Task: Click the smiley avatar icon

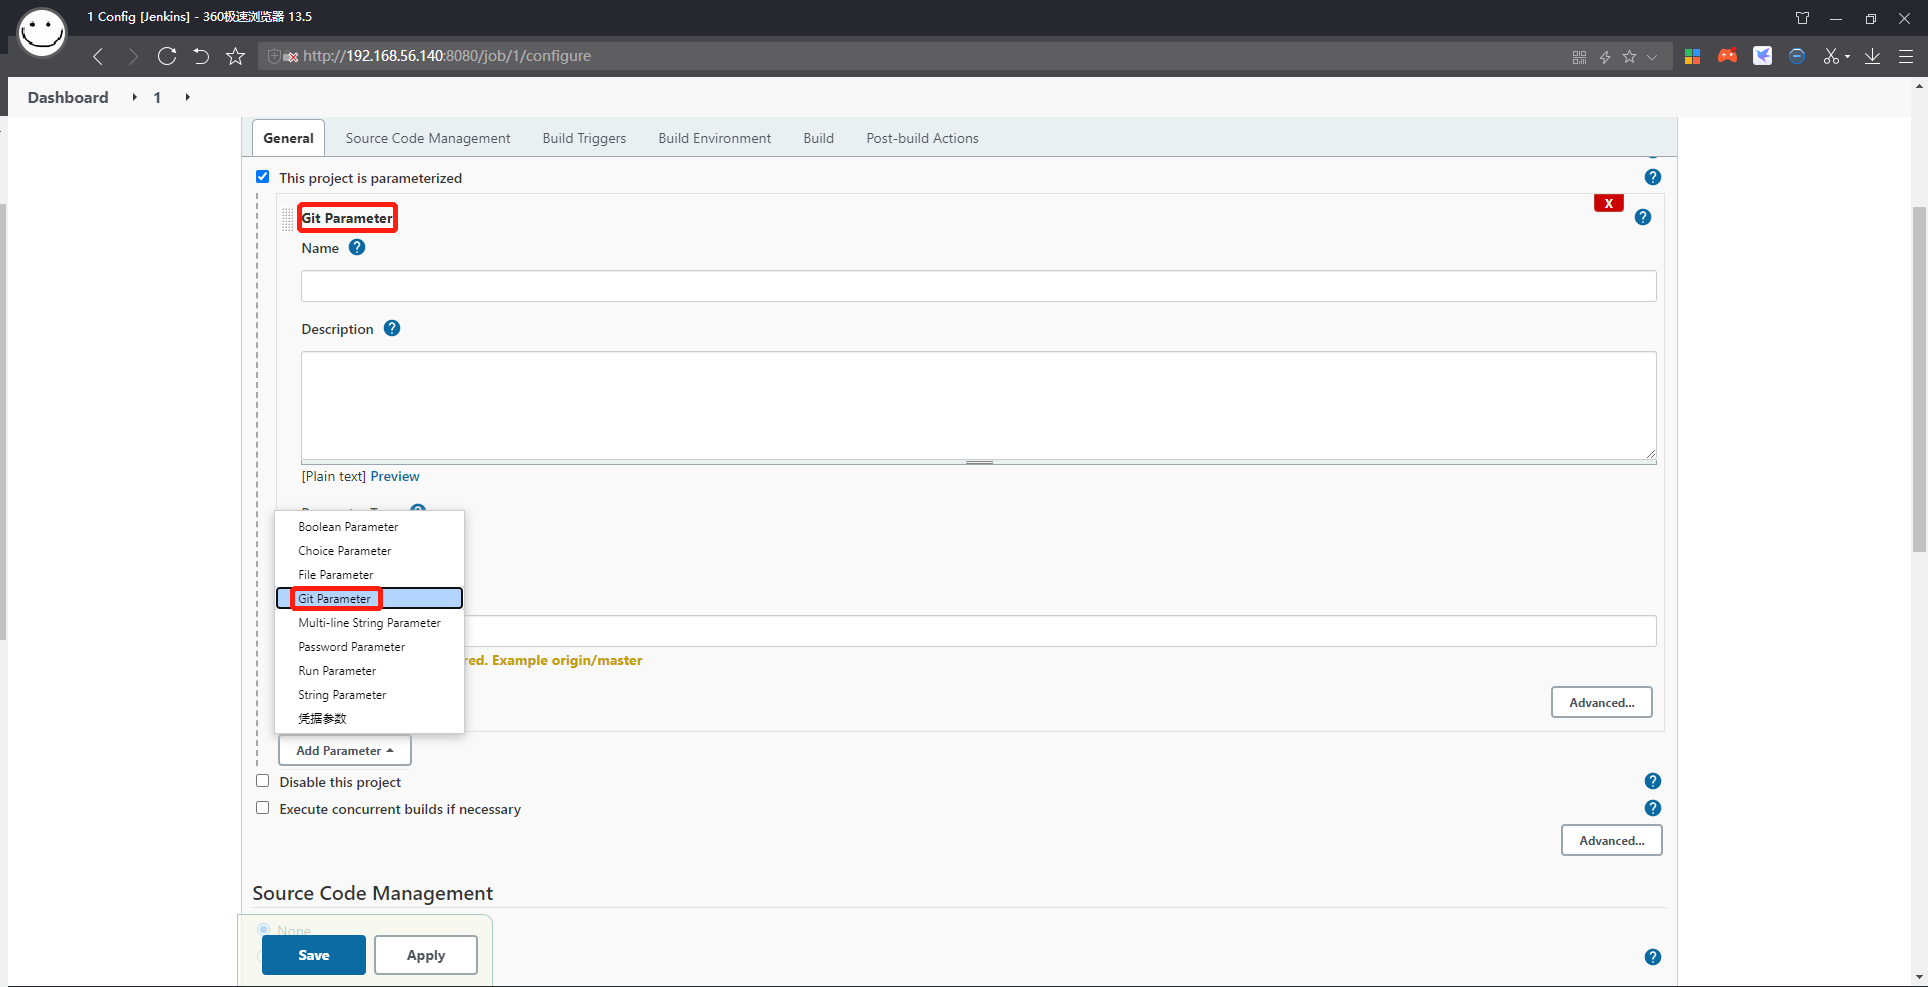Action: point(43,31)
